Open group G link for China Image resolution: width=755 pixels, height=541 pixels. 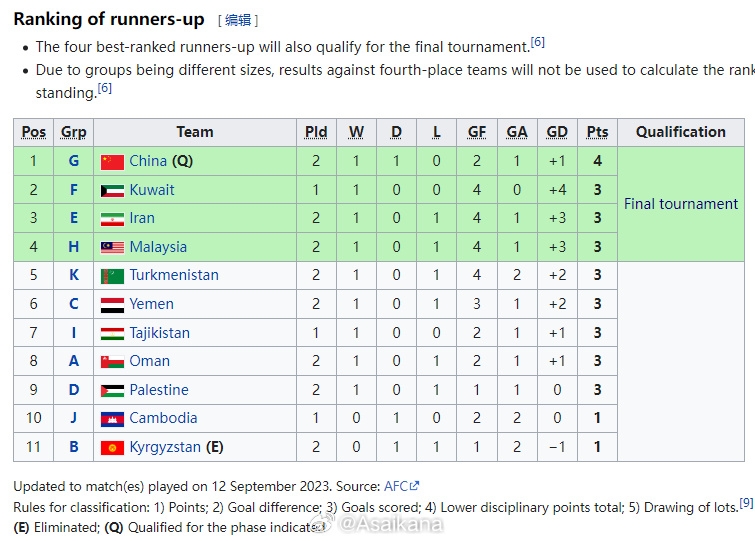[x=73, y=161]
